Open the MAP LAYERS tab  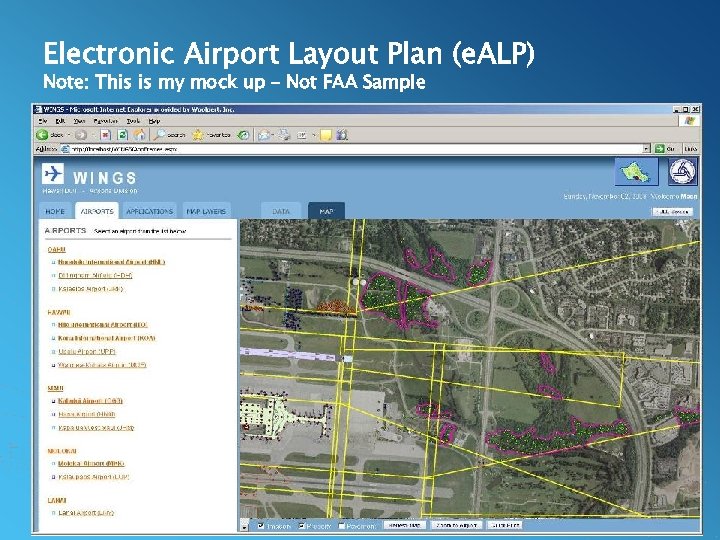pos(206,211)
